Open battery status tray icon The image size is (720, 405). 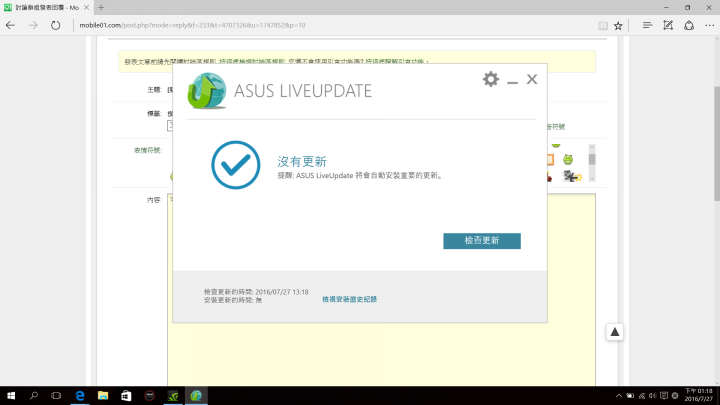[630, 395]
